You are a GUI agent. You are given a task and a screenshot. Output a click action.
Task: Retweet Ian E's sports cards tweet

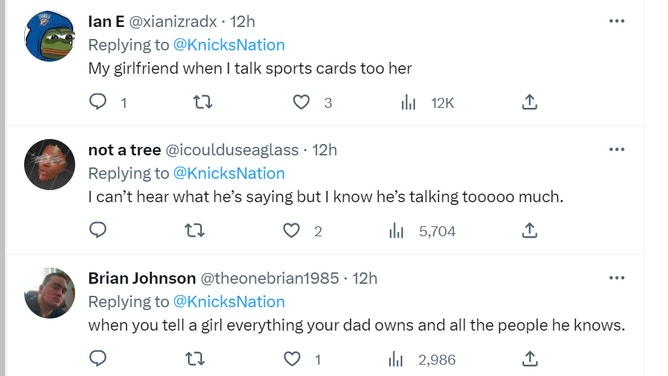202,102
